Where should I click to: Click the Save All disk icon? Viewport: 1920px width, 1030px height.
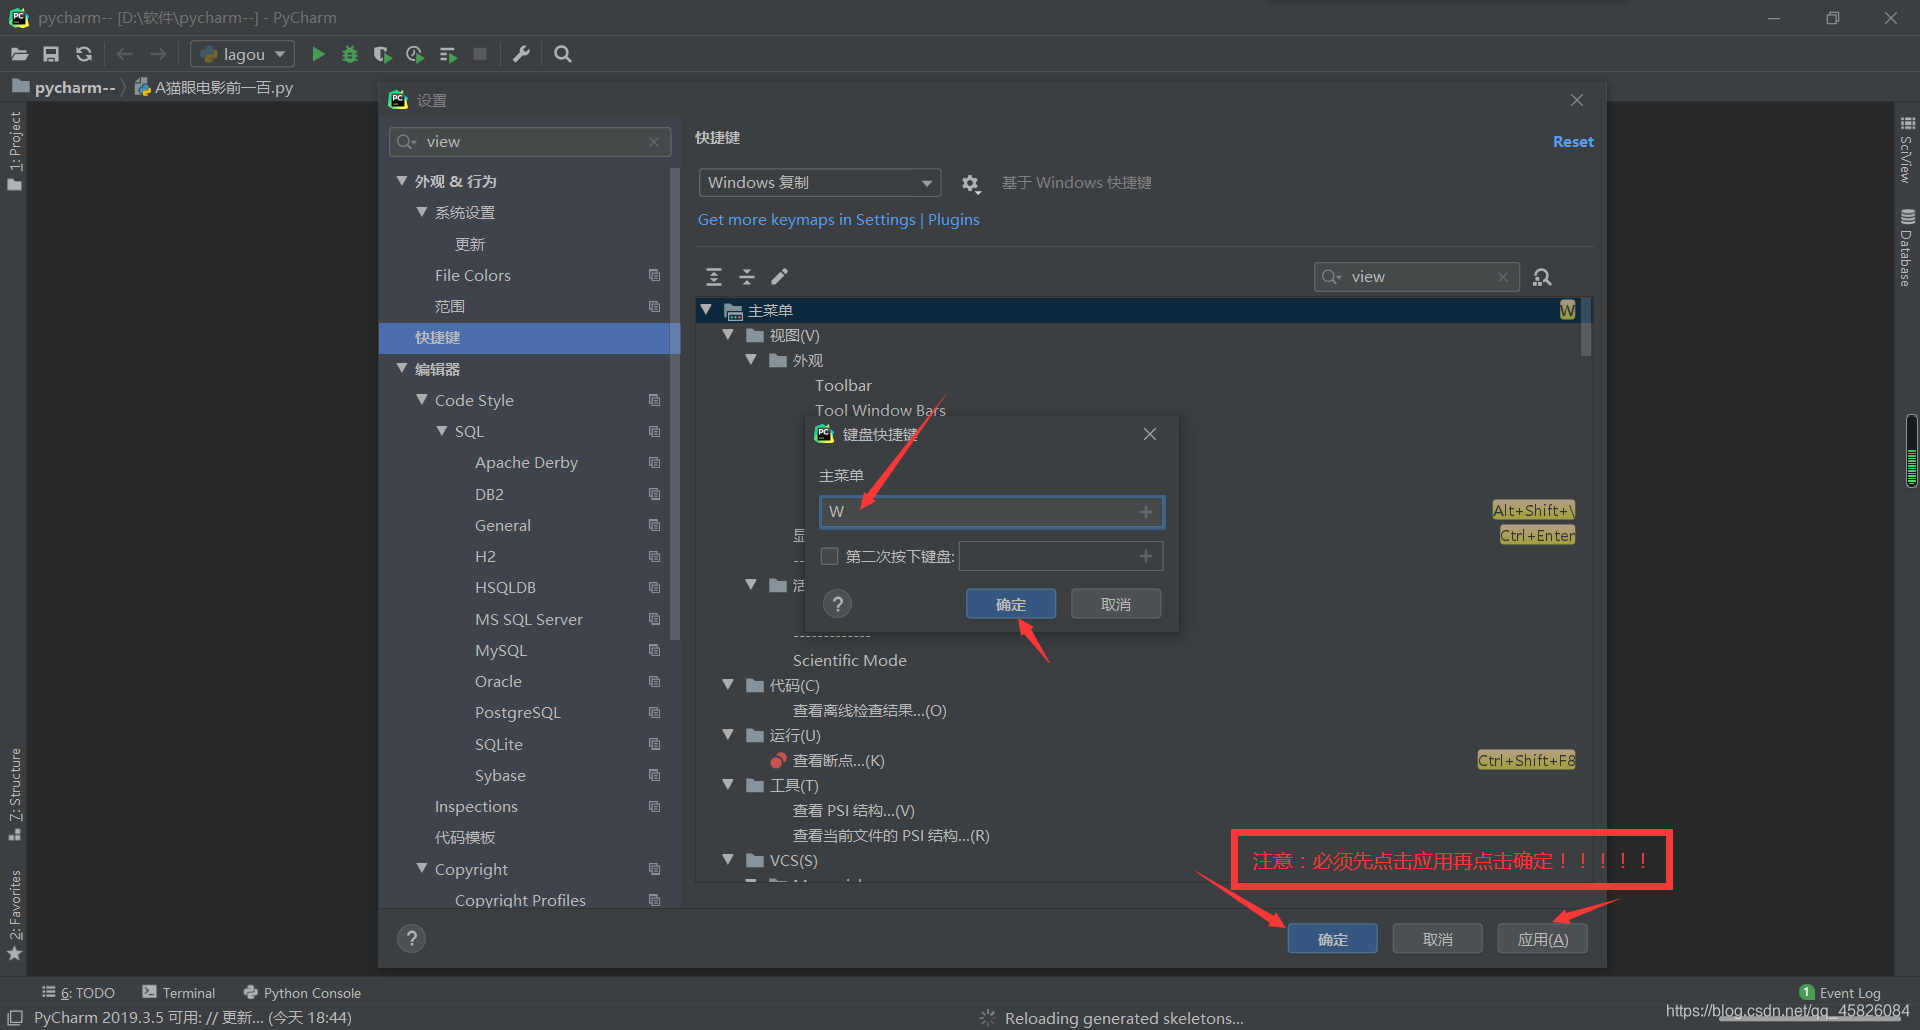tap(51, 54)
